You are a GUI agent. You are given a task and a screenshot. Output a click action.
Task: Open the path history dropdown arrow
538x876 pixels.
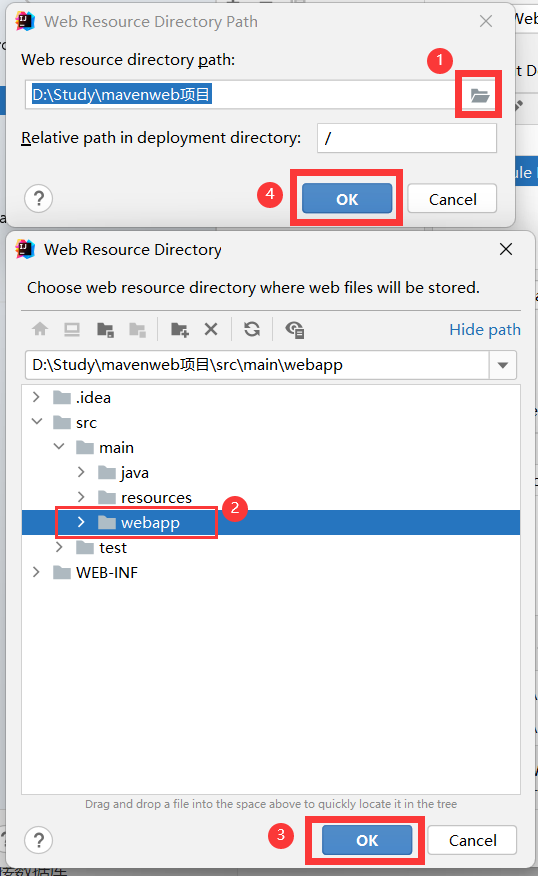(503, 365)
